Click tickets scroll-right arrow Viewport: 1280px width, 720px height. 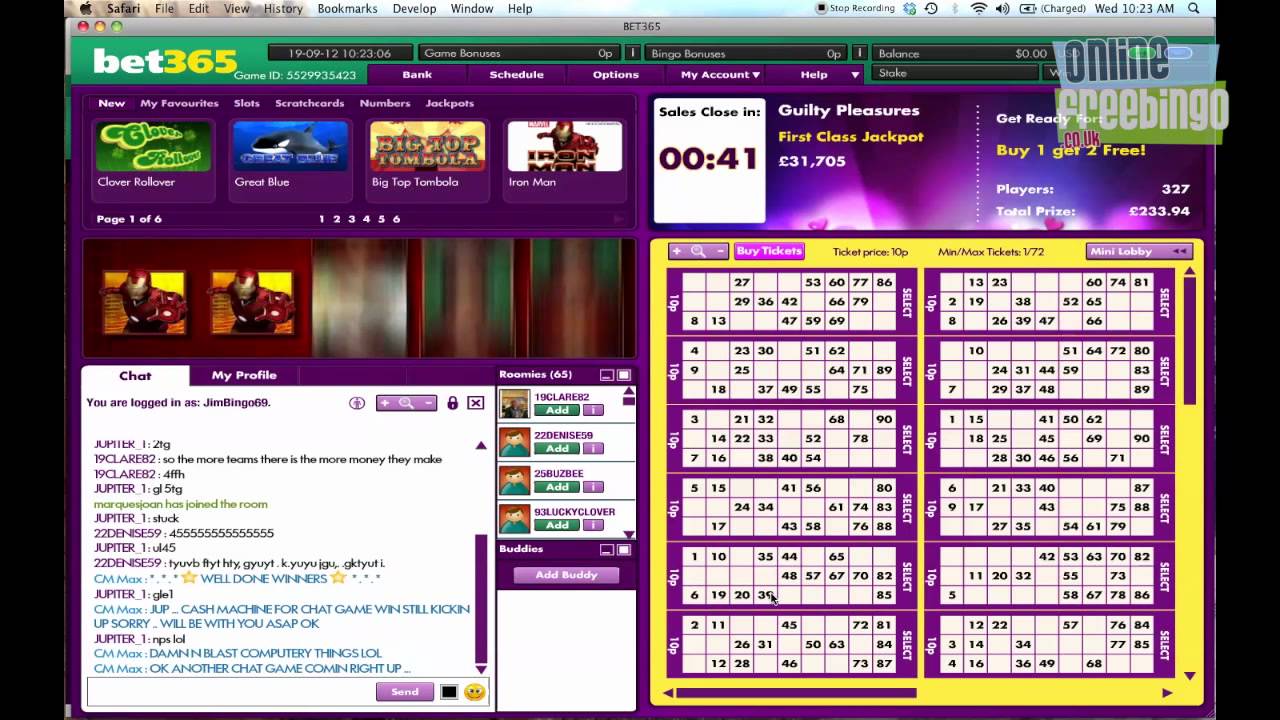pyautogui.click(x=1167, y=692)
